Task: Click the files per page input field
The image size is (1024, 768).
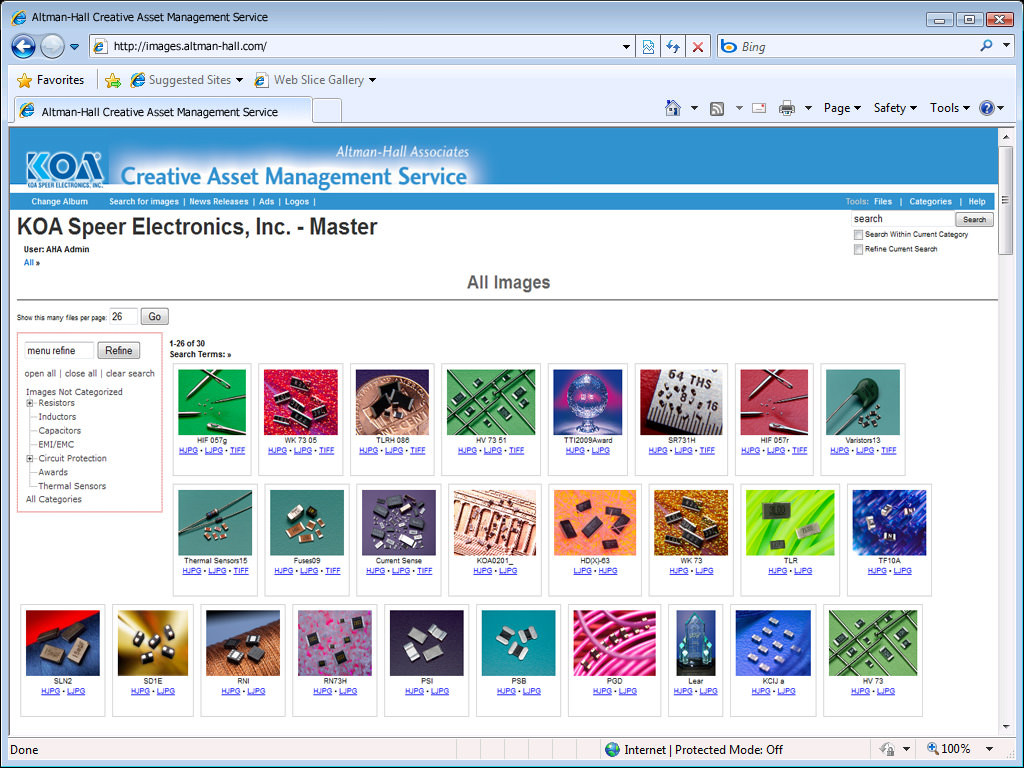Action: (123, 317)
